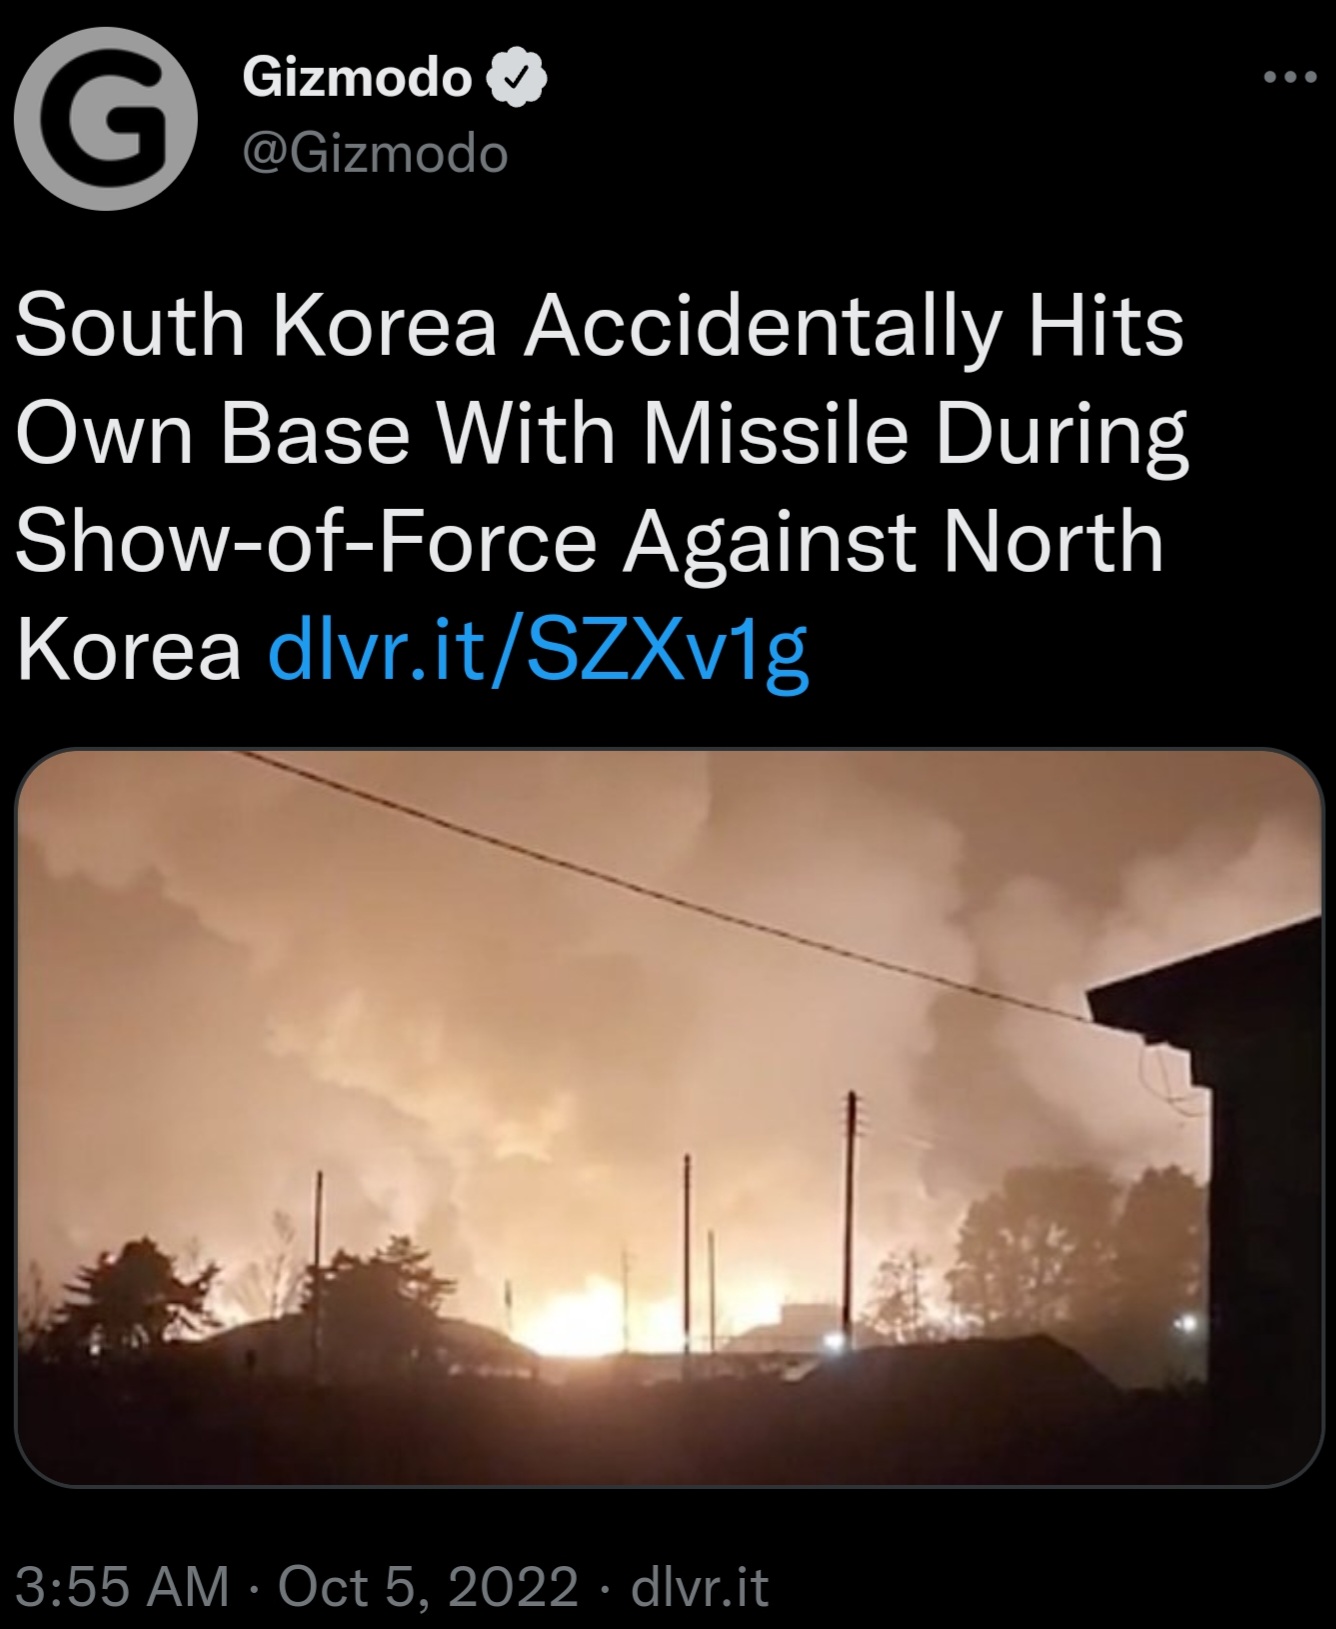1336x1629 pixels.
Task: Click the Oct 5, 2022 date
Action: pyautogui.click(x=428, y=1586)
